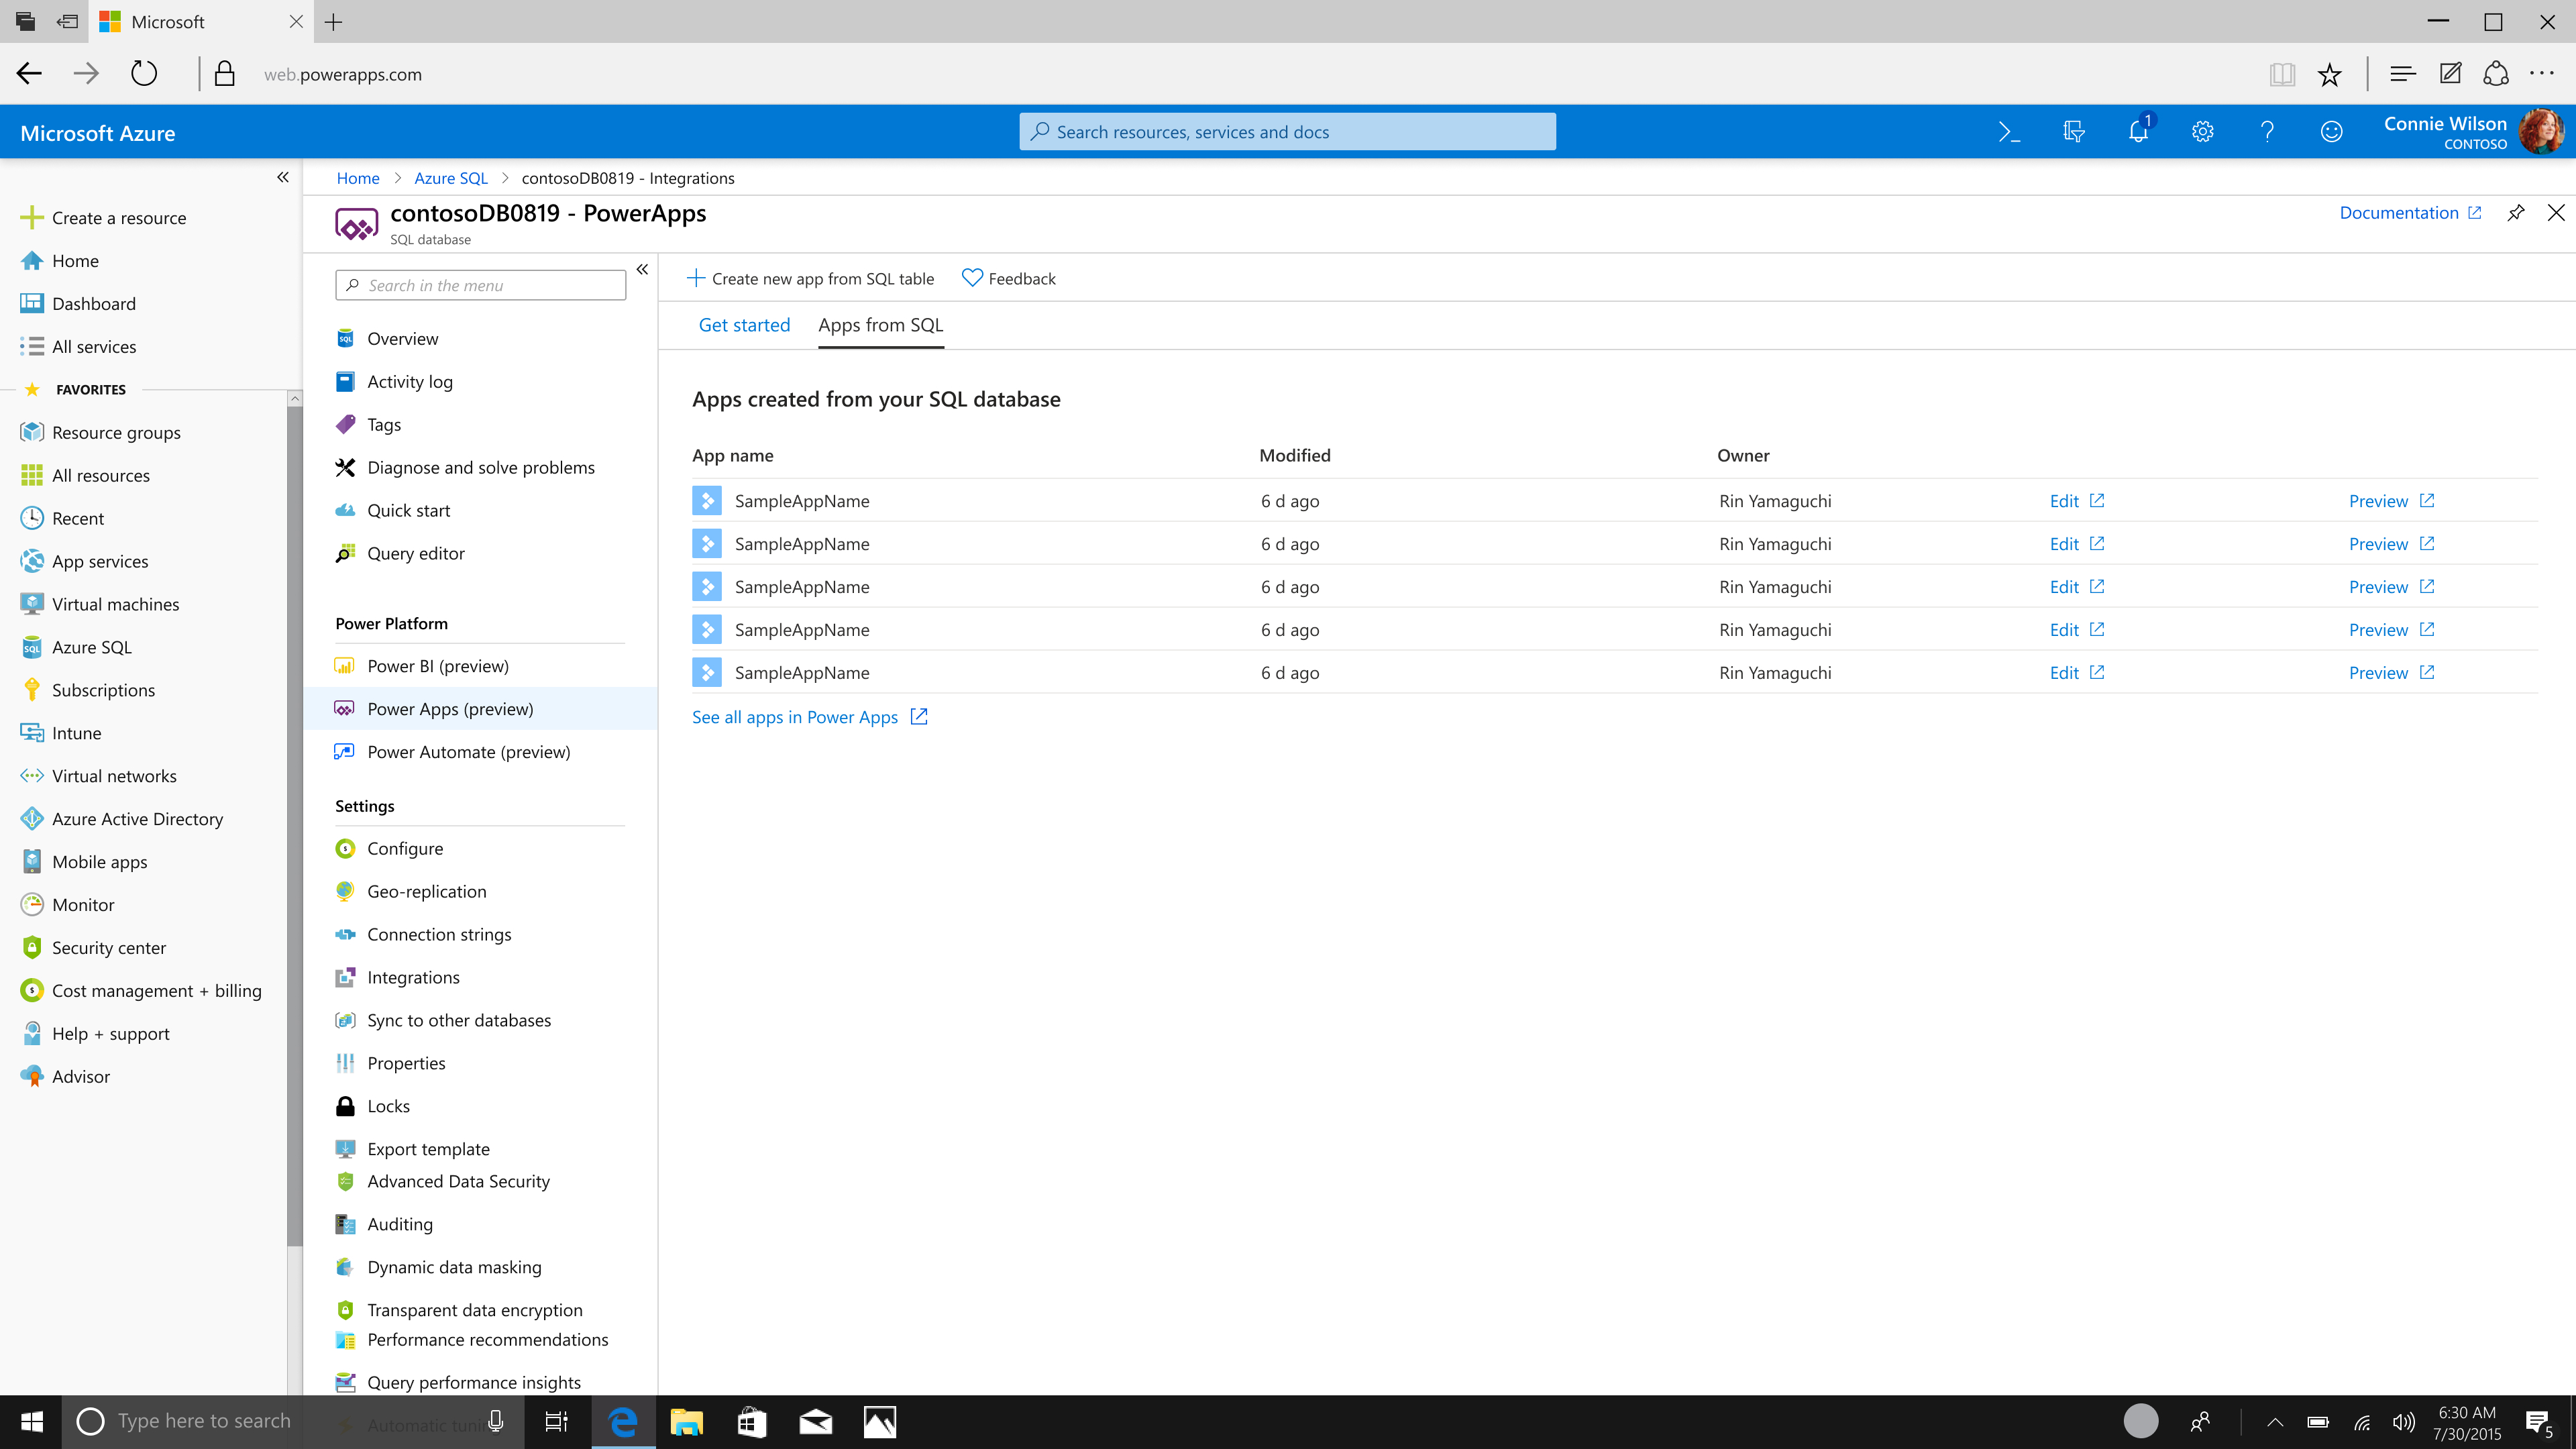Send feedback via smiley face icon
Image resolution: width=2576 pixels, height=1449 pixels.
click(x=2331, y=132)
